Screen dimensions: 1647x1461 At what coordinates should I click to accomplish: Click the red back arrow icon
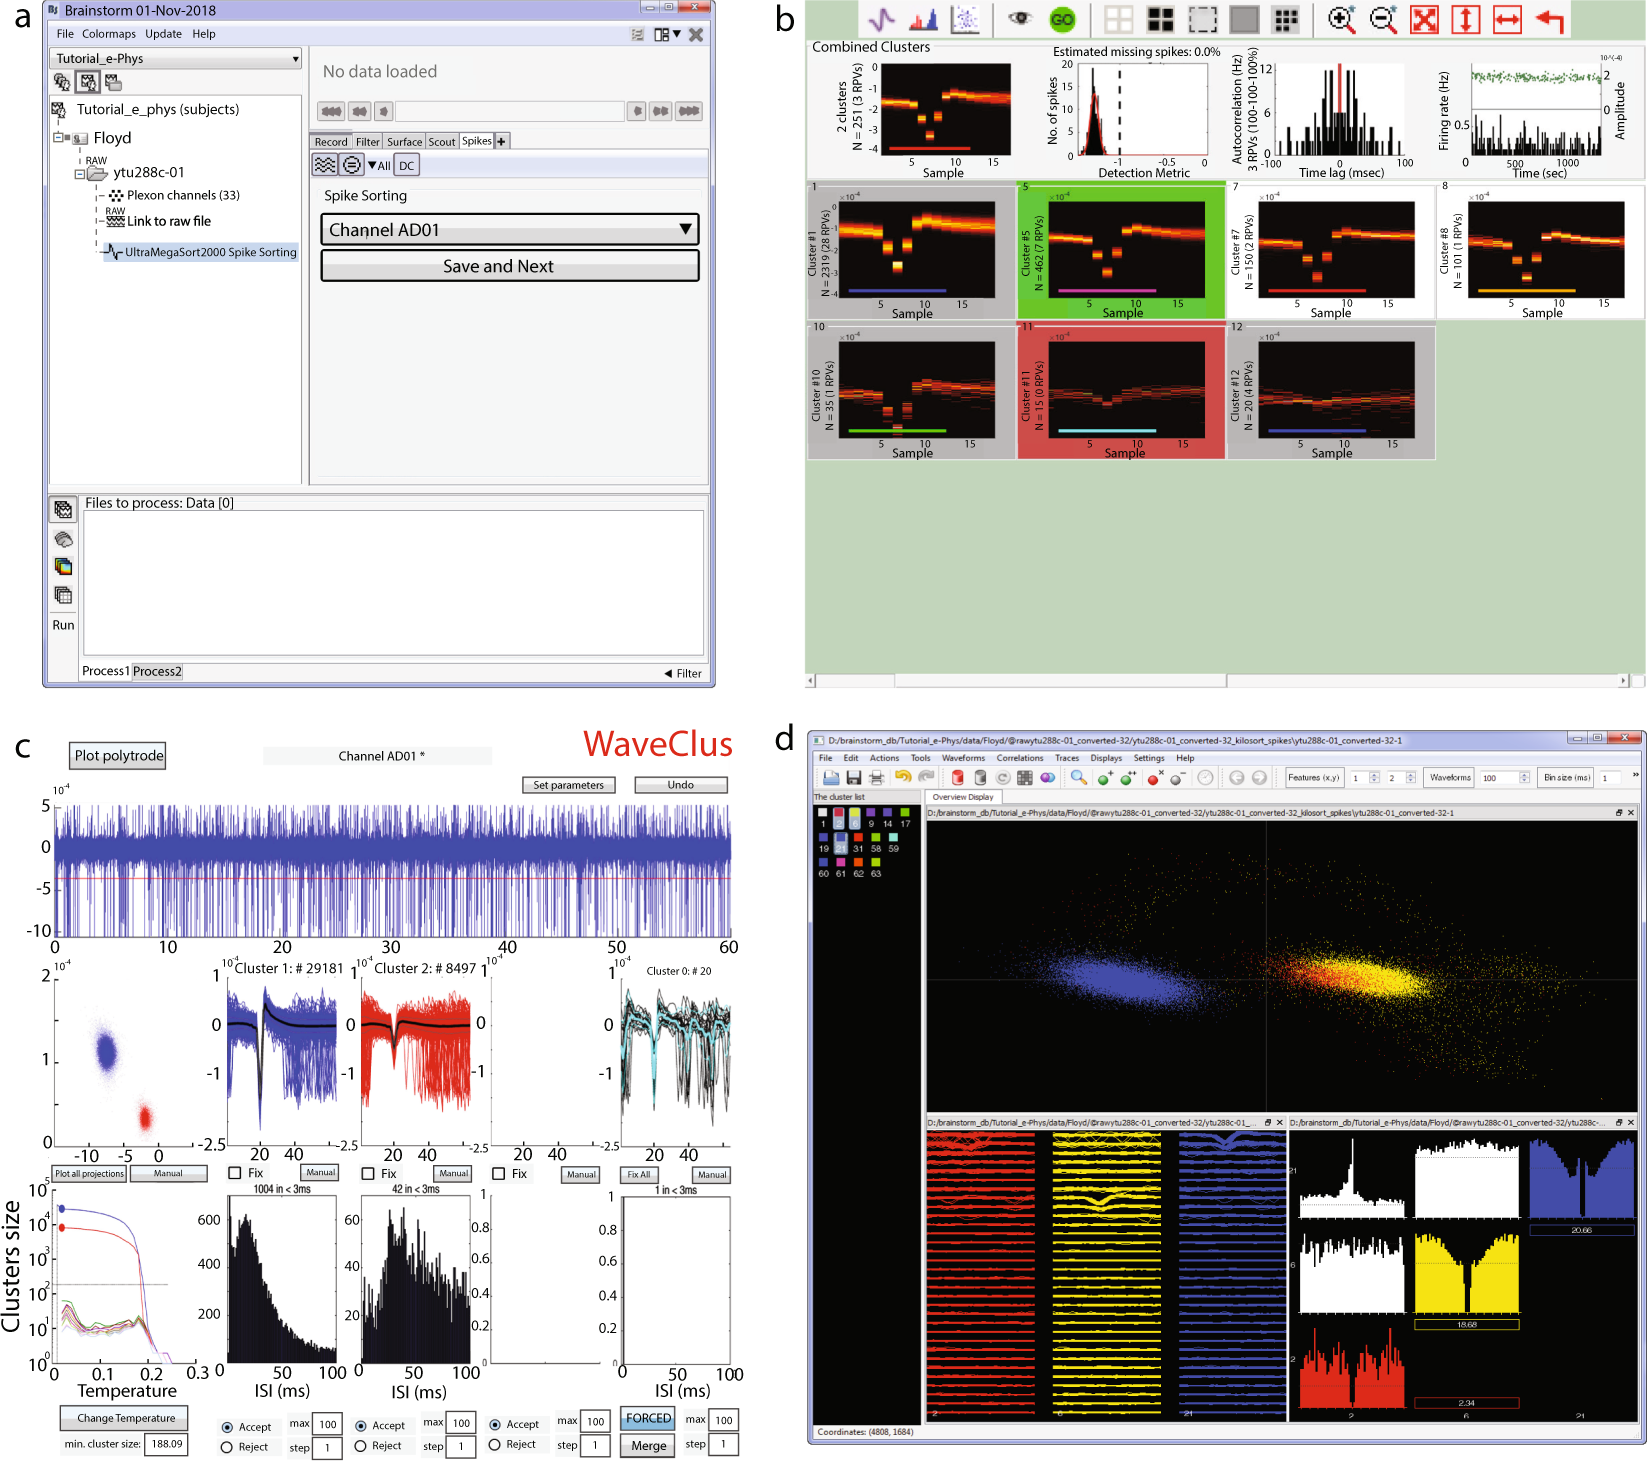1549,20
